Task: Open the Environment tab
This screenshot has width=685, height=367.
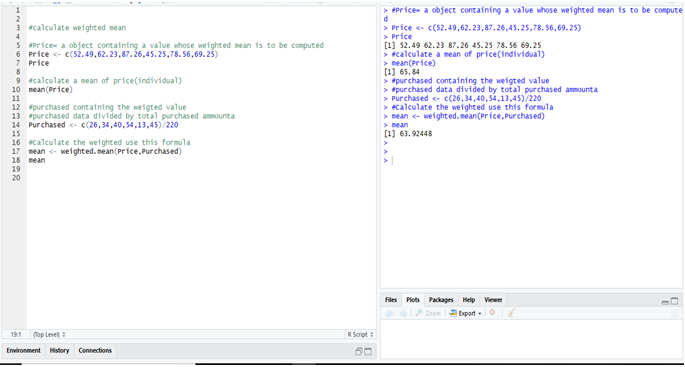Action: click(24, 350)
